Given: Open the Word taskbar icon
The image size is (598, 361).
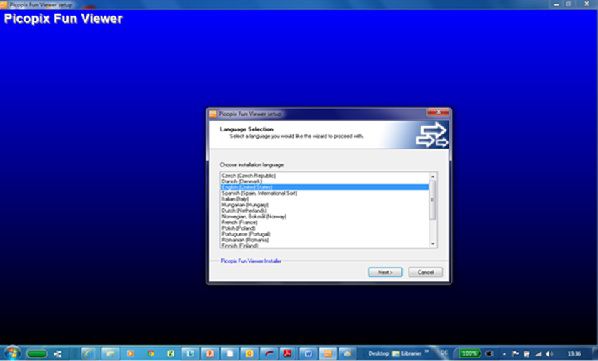Looking at the screenshot, I should click(x=308, y=354).
